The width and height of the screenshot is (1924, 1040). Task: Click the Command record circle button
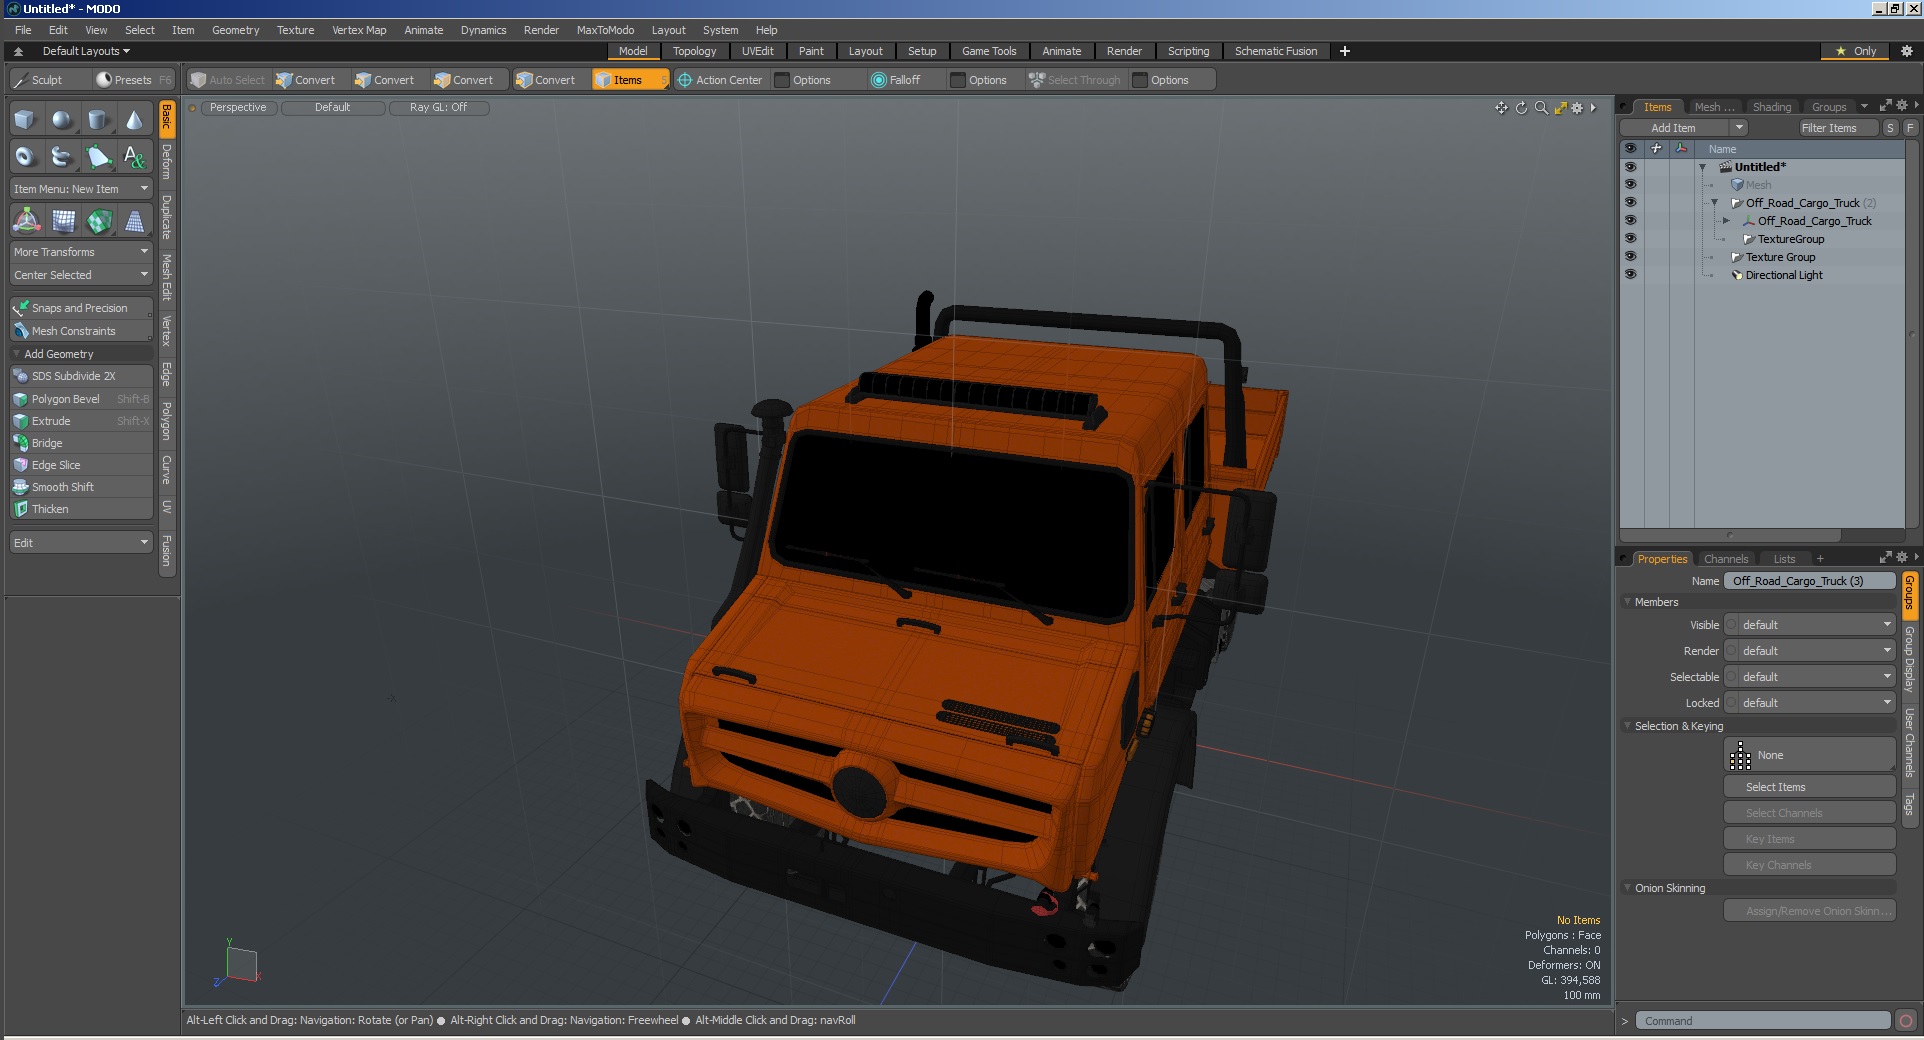[x=1906, y=1021]
